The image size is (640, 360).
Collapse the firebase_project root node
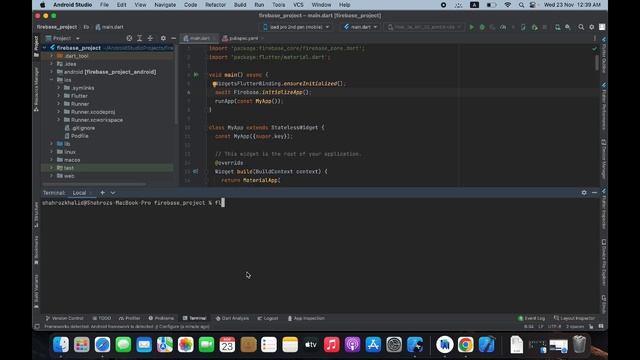pos(44,48)
